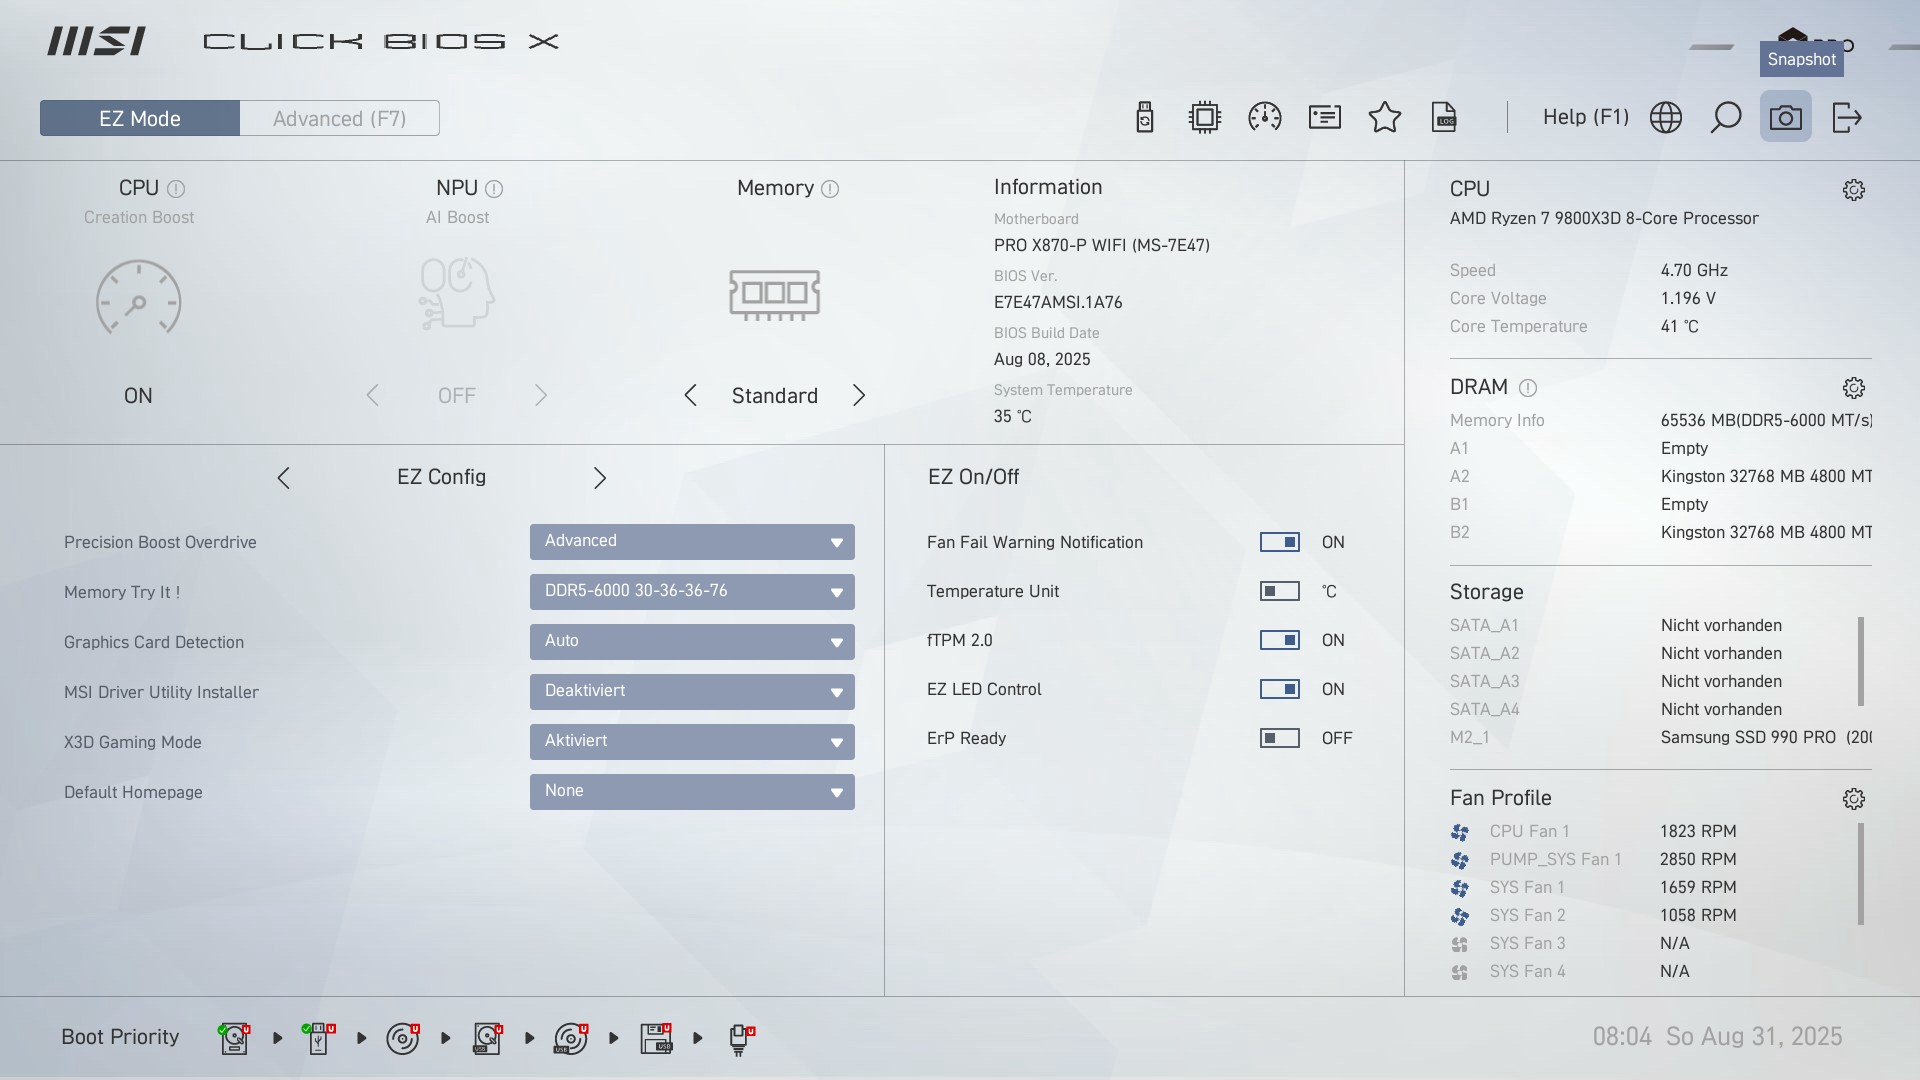Expand the Graphics Card Detection dropdown
This screenshot has width=1920, height=1080.
tap(692, 641)
